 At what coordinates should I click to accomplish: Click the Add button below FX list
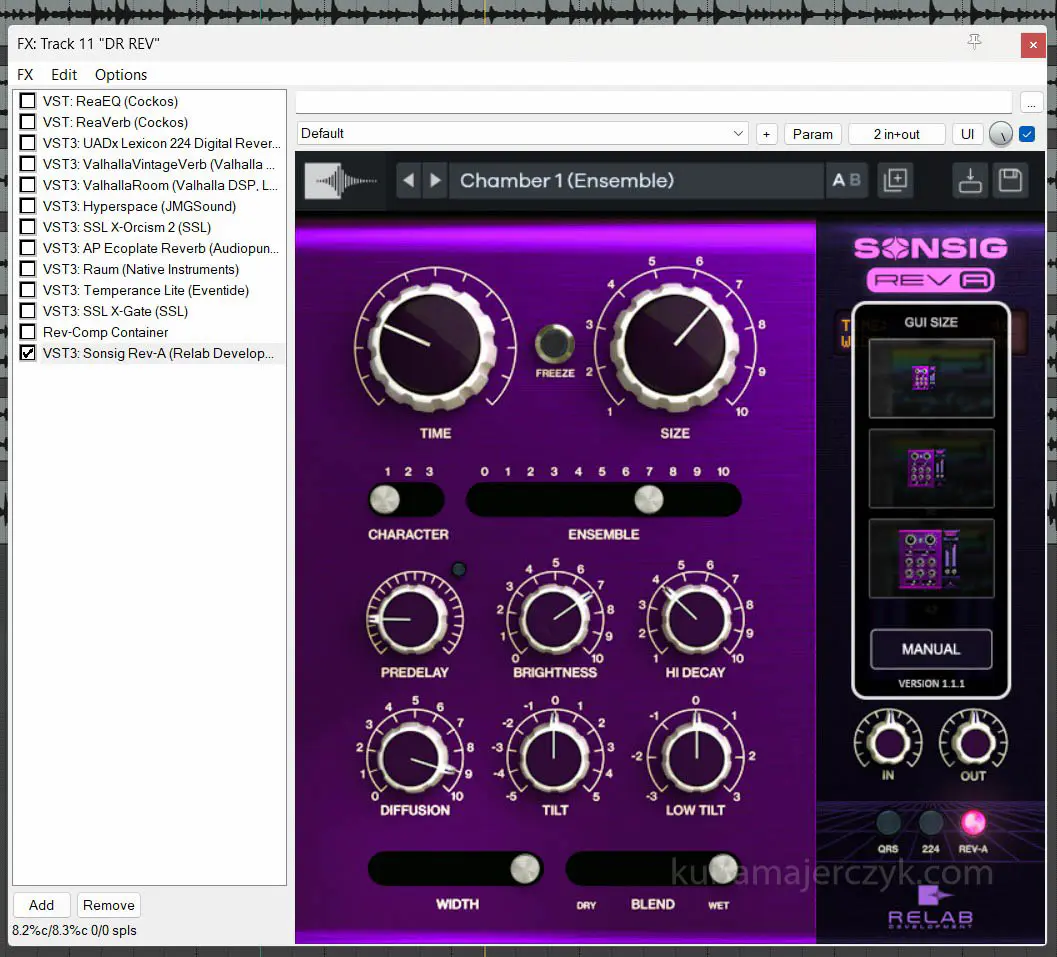click(x=42, y=905)
